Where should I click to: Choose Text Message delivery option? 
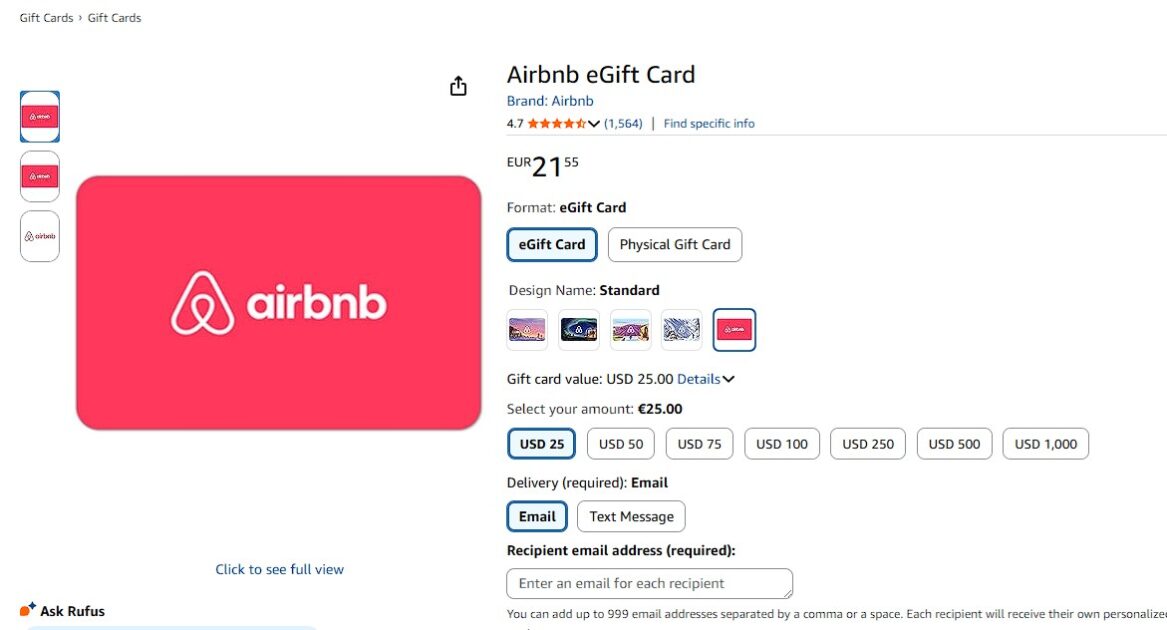tap(631, 516)
